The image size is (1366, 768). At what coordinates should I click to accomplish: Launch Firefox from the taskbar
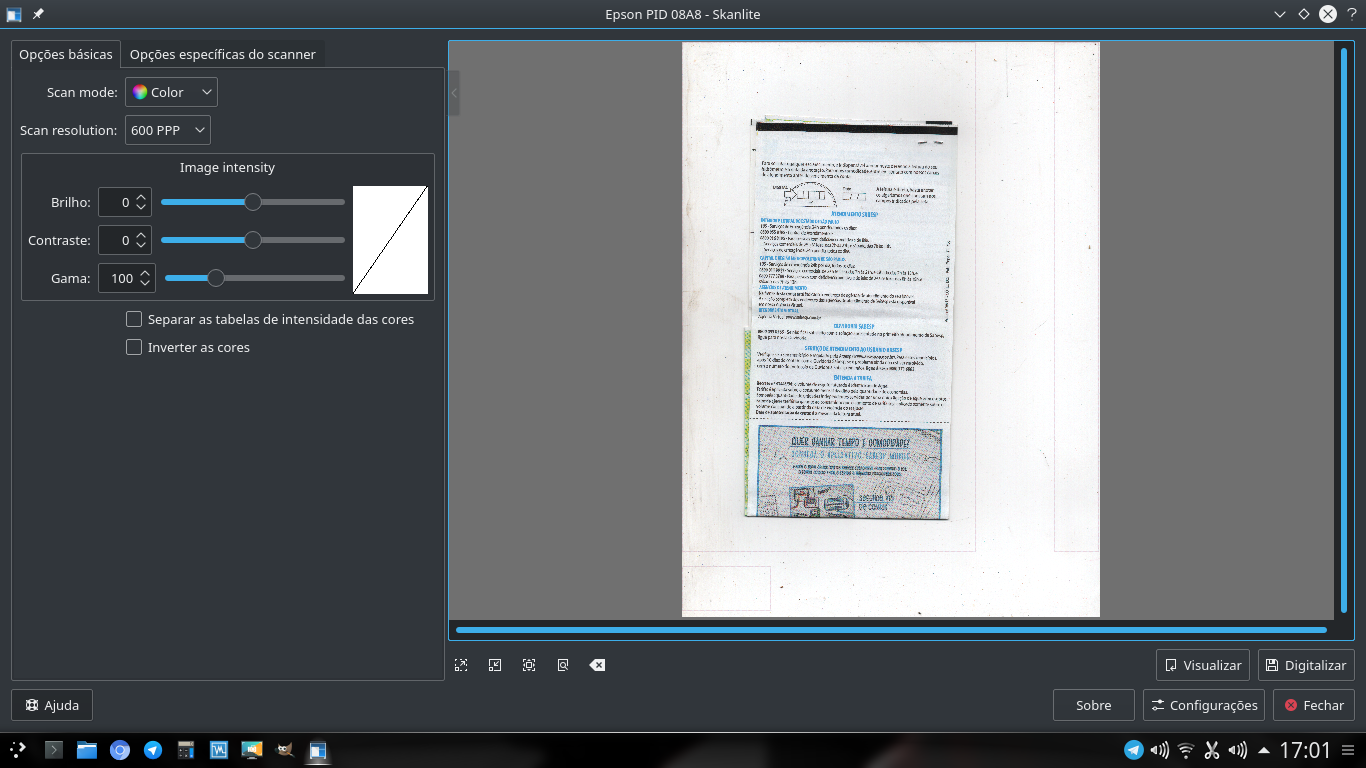[x=119, y=748]
